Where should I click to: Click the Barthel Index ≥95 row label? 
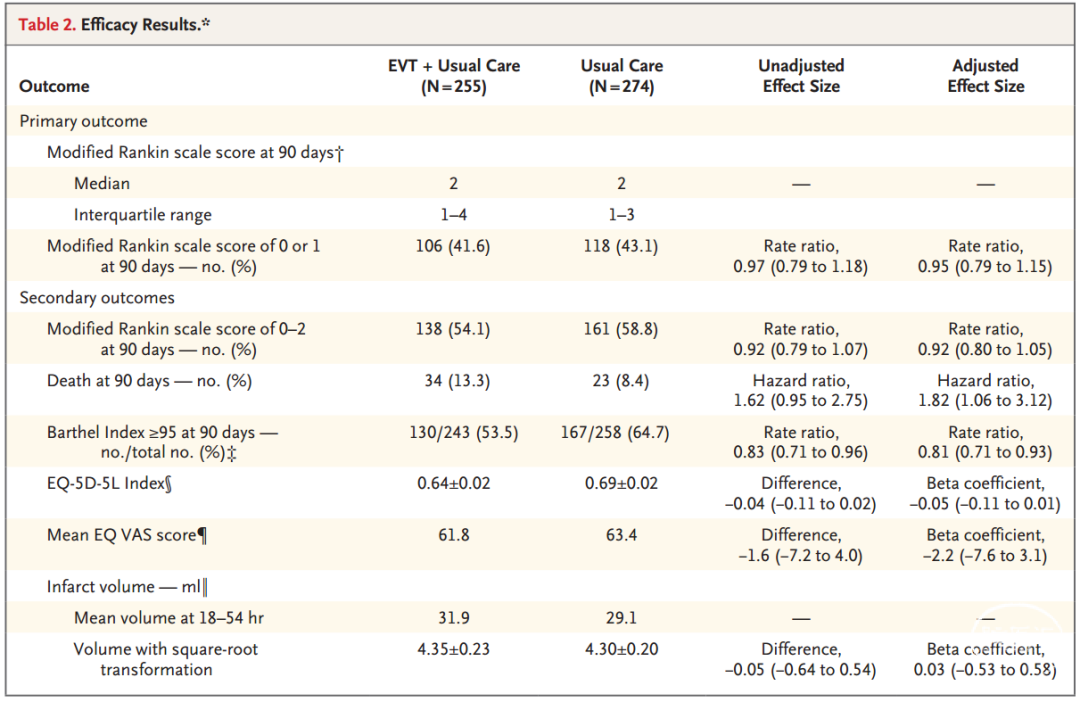pos(163,442)
